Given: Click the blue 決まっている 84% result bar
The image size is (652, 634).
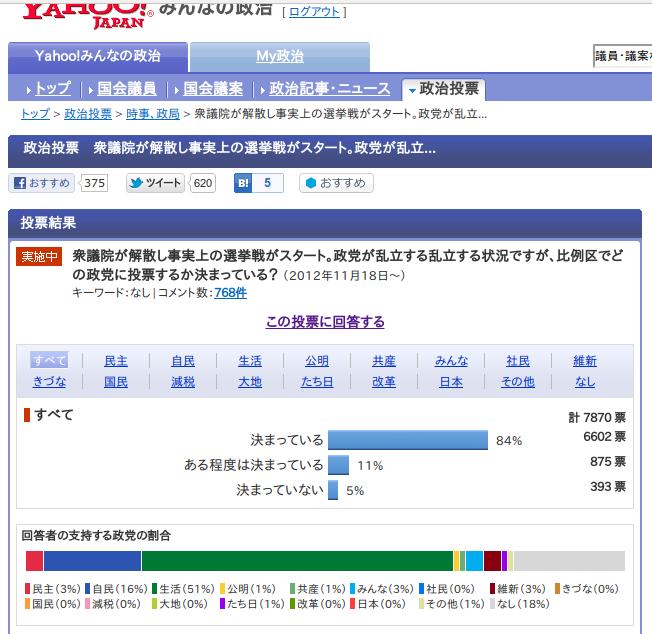Looking at the screenshot, I should (407, 439).
